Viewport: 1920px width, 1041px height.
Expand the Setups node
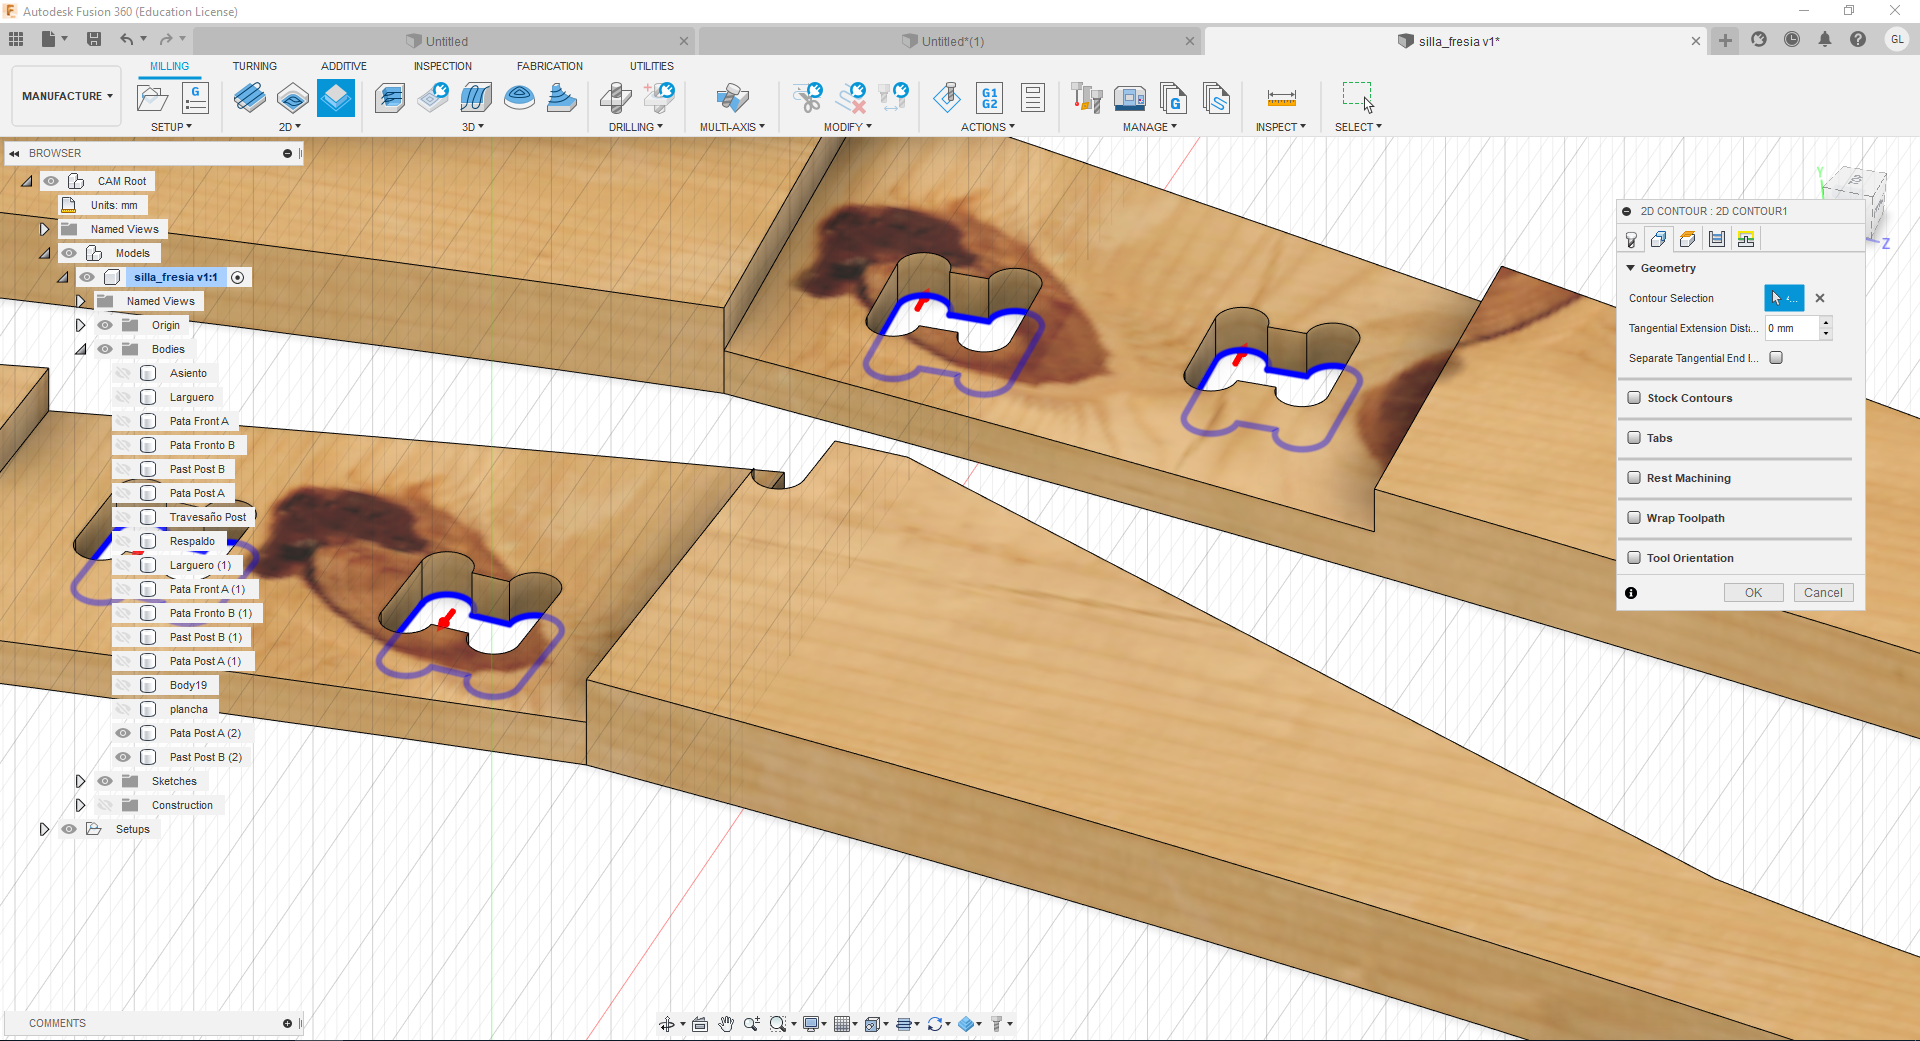click(x=44, y=829)
